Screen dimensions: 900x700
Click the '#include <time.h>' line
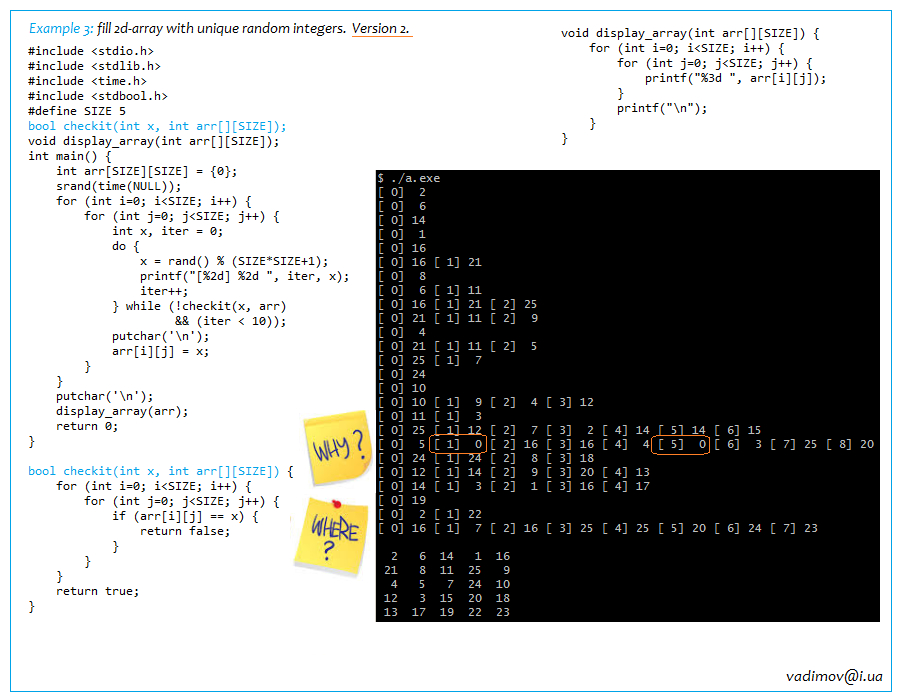tap(87, 81)
